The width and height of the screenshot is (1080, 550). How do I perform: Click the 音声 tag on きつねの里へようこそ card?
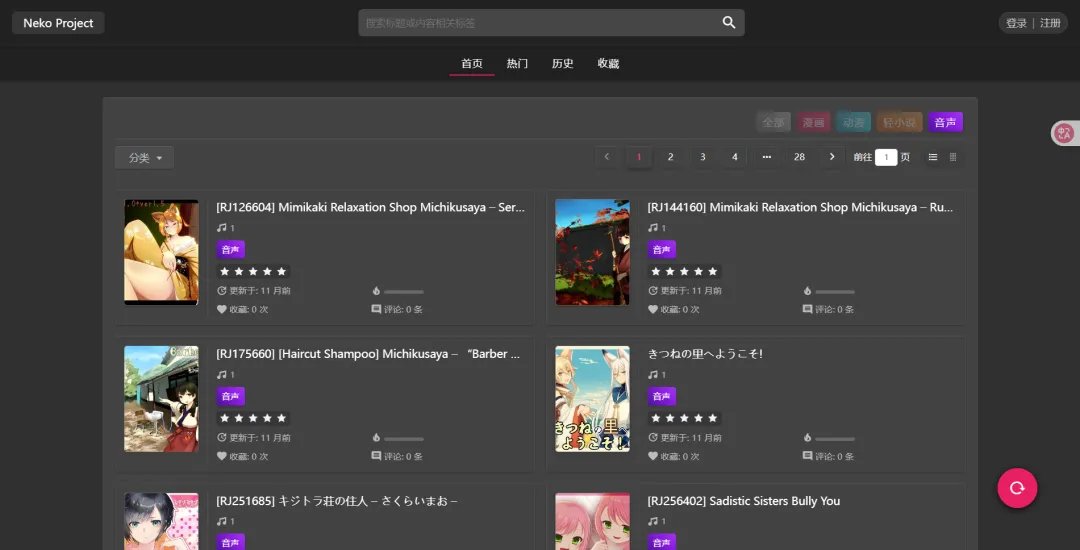(662, 396)
